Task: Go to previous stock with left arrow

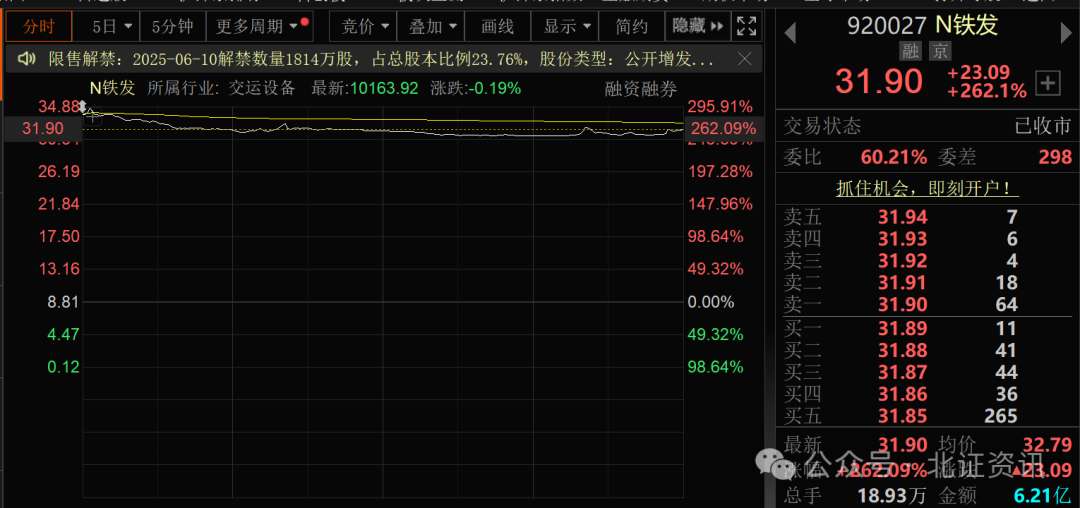Action: pos(790,32)
